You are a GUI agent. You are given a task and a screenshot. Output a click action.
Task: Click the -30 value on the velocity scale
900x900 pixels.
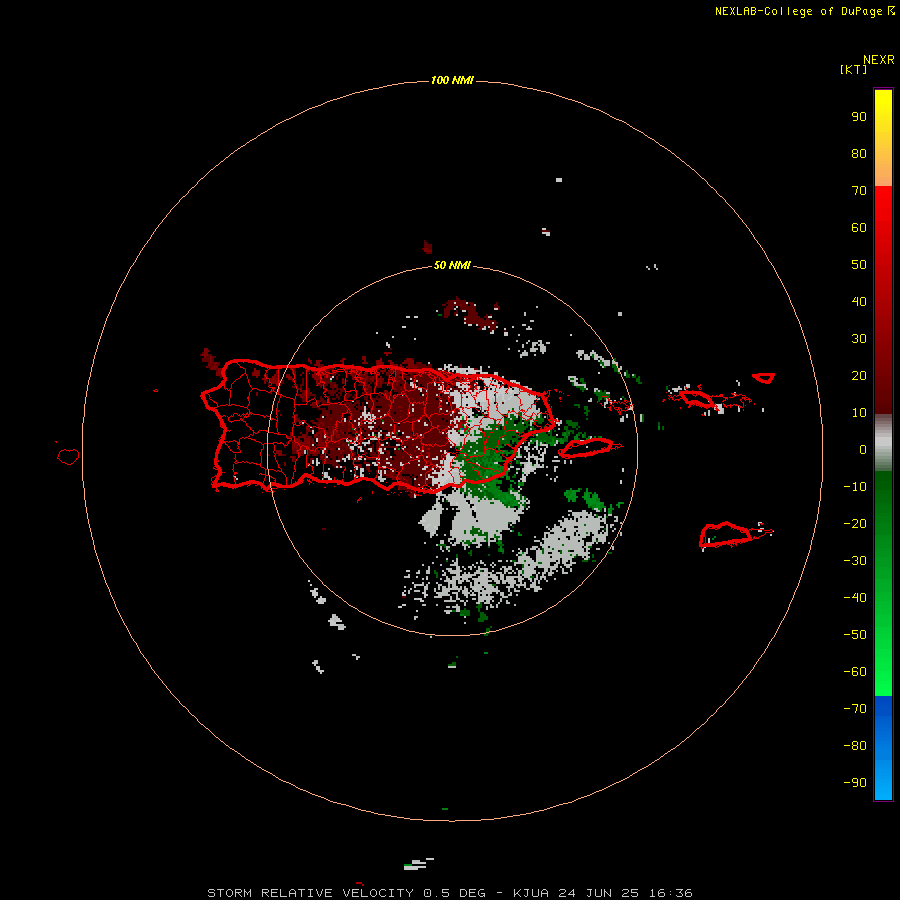(x=855, y=561)
